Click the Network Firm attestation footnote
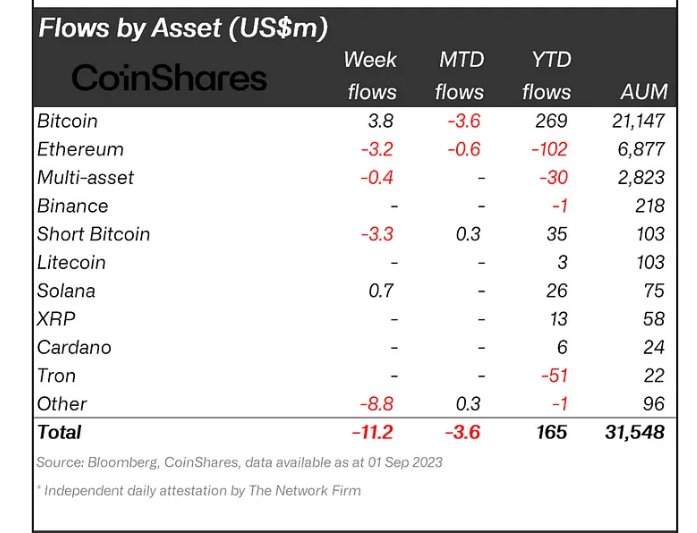The width and height of the screenshot is (697, 533). (x=199, y=490)
